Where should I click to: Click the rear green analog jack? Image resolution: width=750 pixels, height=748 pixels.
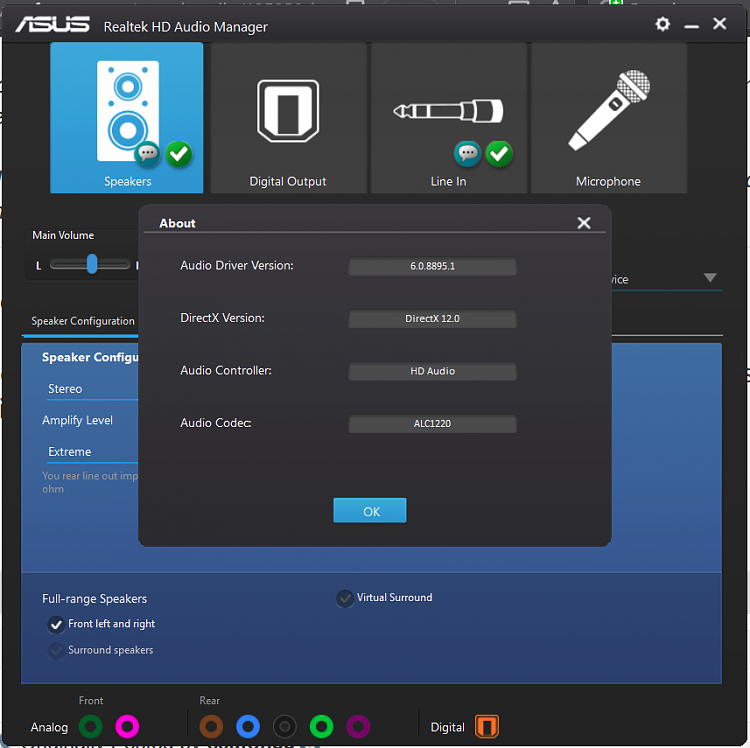[x=321, y=727]
